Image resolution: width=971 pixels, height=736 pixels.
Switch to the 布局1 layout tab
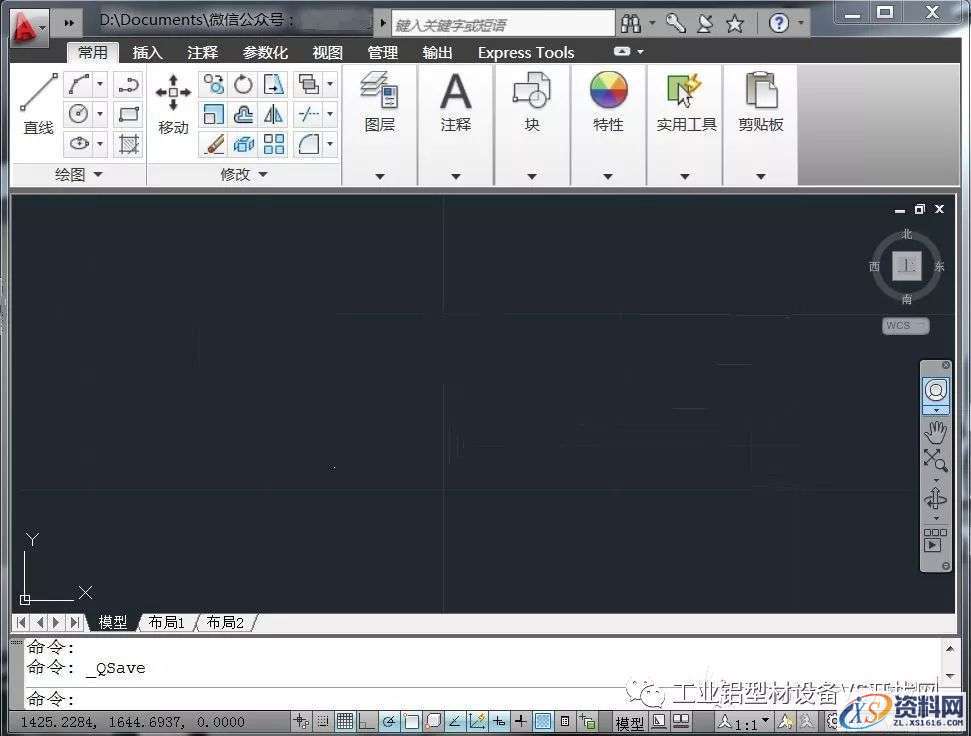click(166, 622)
